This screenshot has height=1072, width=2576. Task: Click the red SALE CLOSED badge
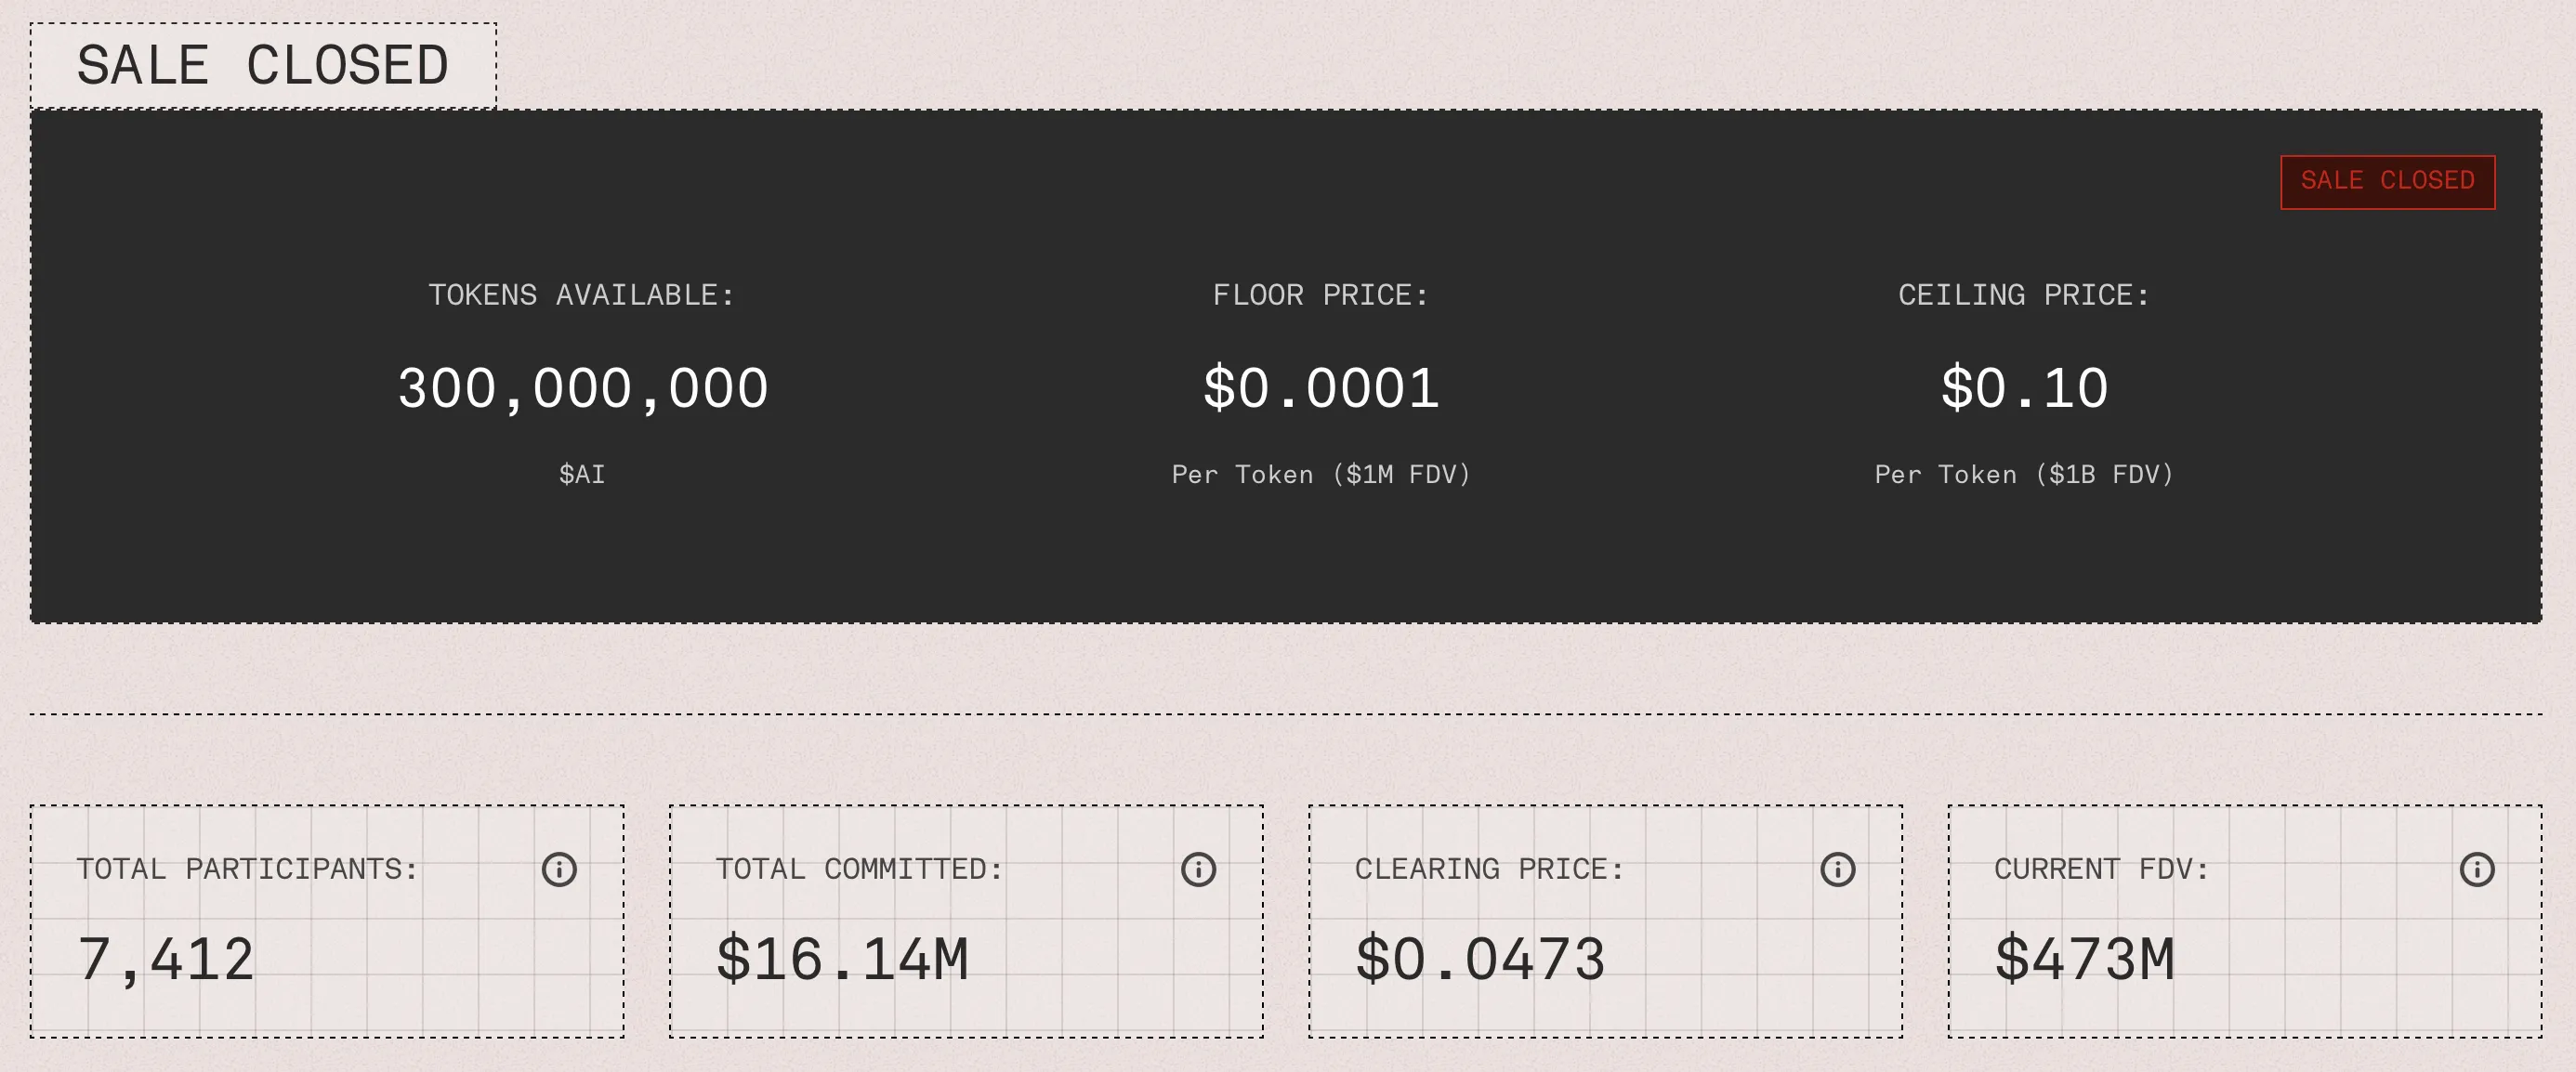pos(2387,181)
